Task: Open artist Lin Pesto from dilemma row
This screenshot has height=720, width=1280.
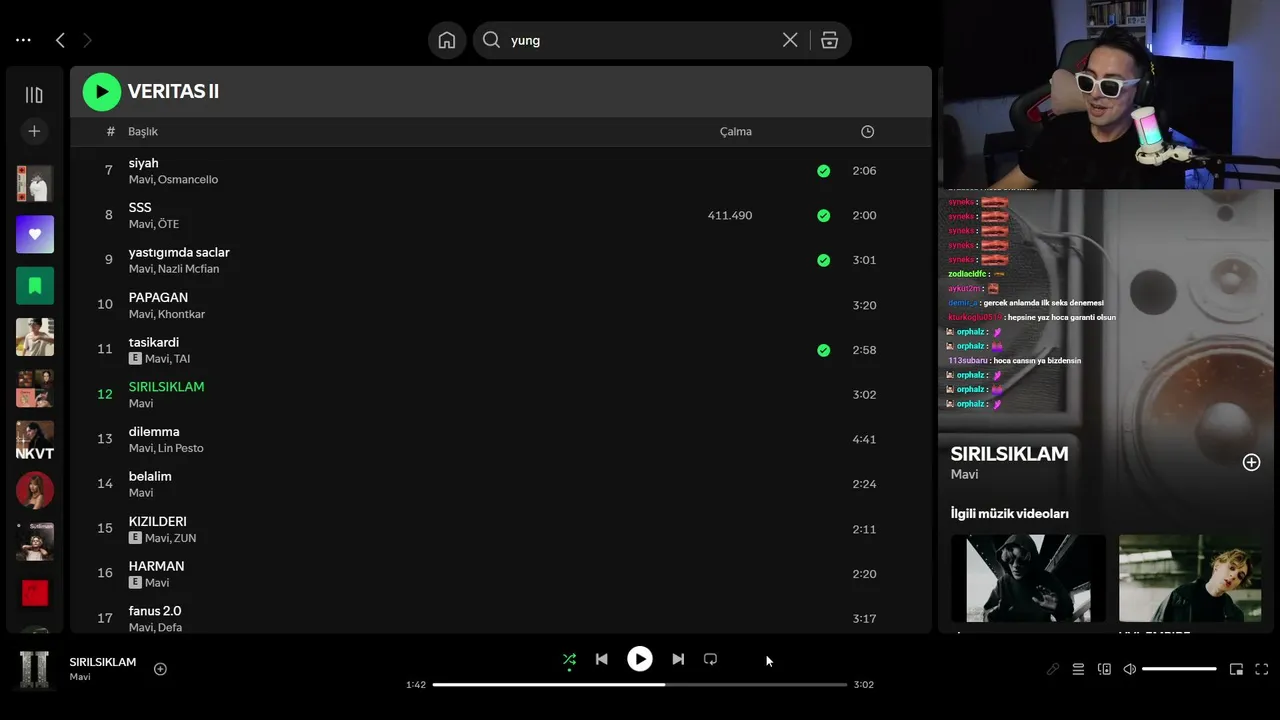Action: coord(181,448)
